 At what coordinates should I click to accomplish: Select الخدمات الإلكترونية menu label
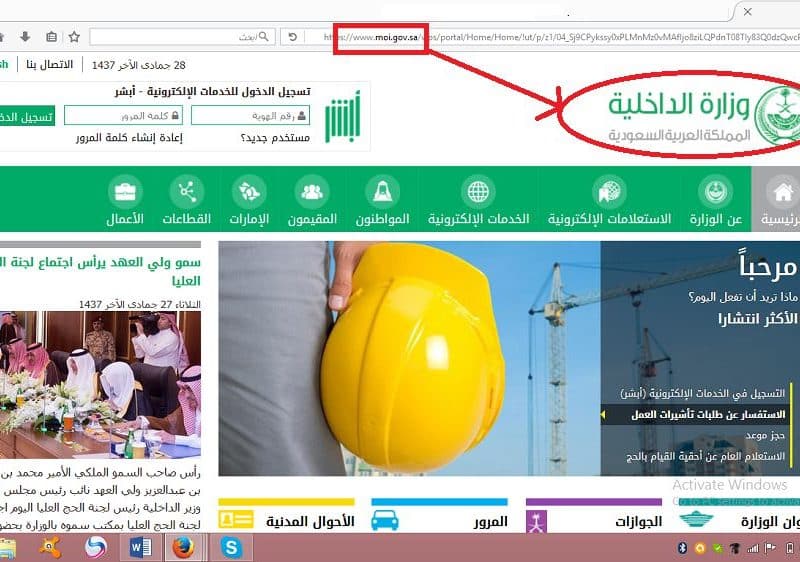478,219
